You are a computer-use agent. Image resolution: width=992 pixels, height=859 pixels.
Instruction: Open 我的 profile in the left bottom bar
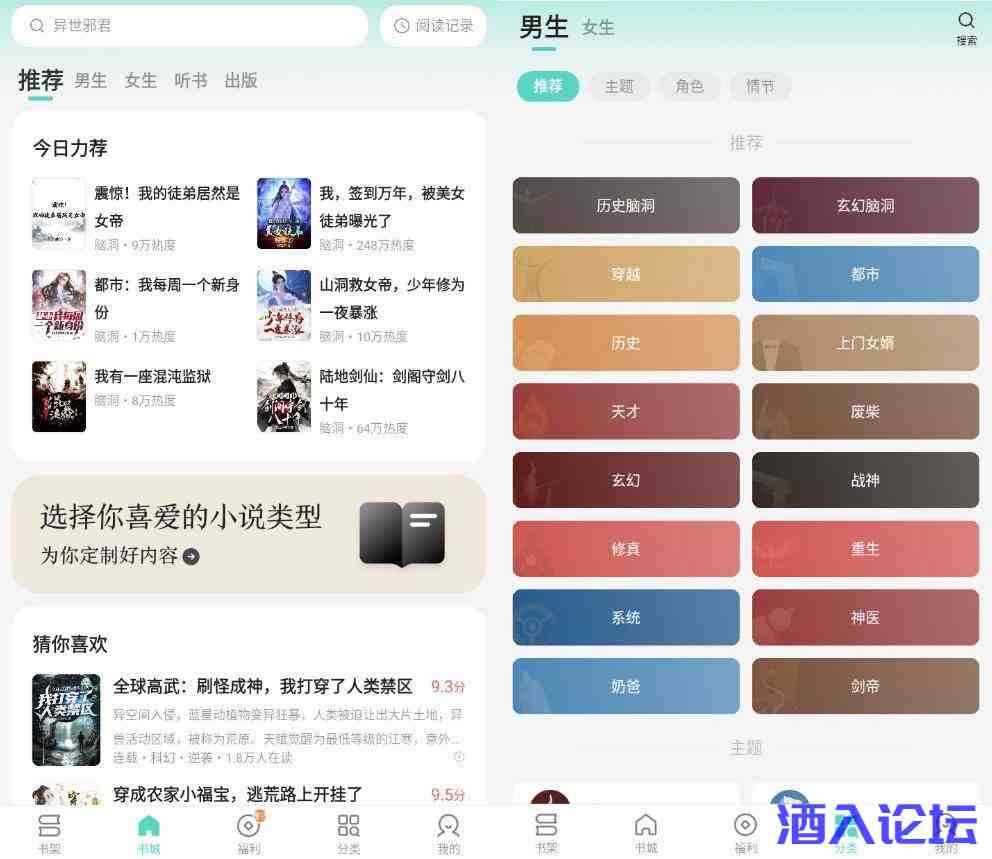coord(448,832)
